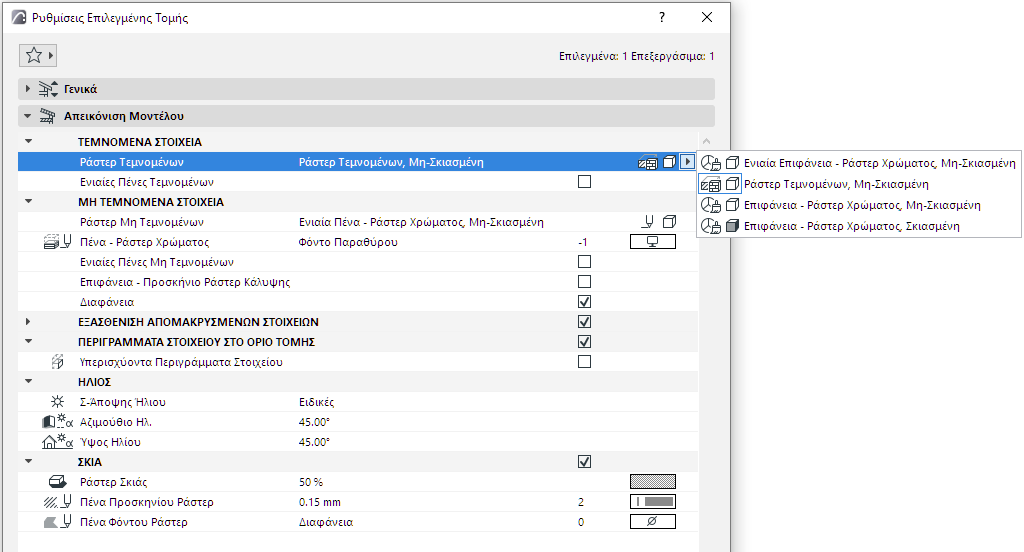The width and height of the screenshot is (1024, 552).
Task: Select Ράστερ Τεμνομένων, Μη-Σκιασμένη from popup
Action: pos(859,184)
